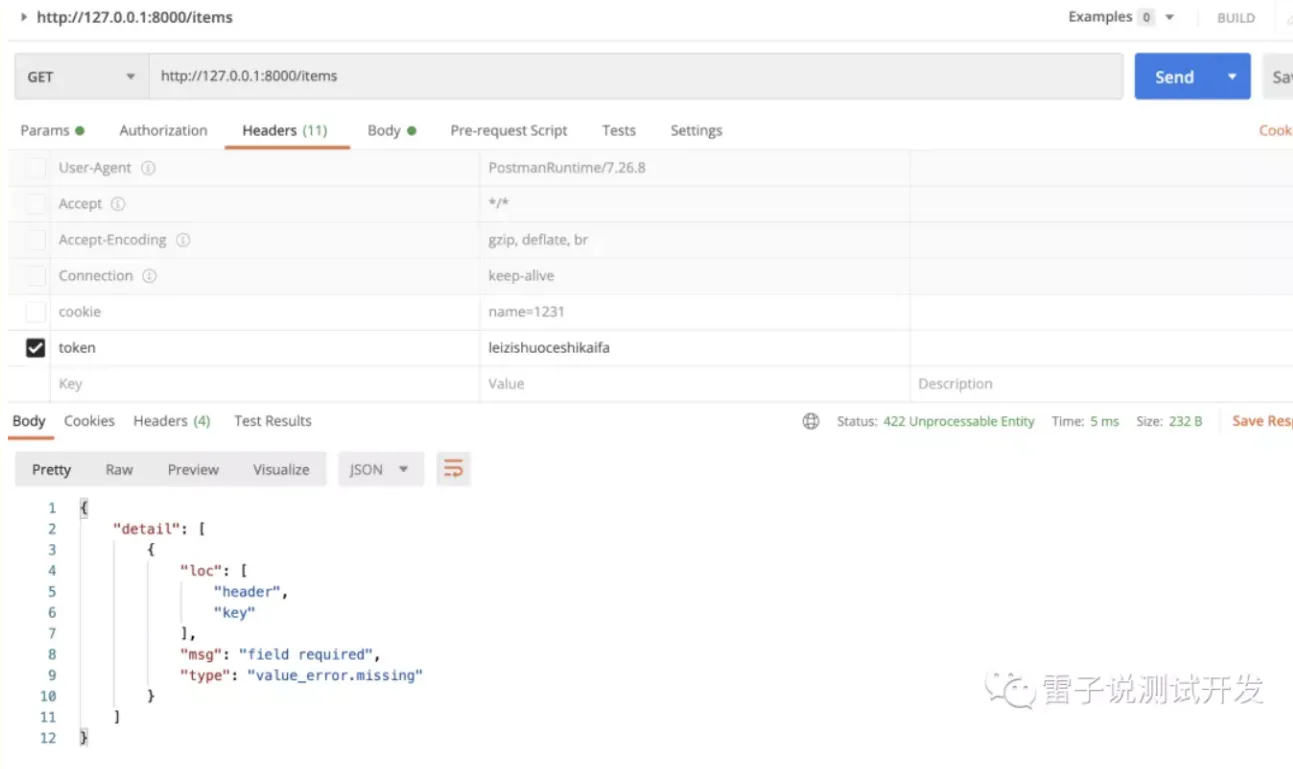Click the info icon next to User-Agent
1293x769 pixels.
[x=148, y=168]
